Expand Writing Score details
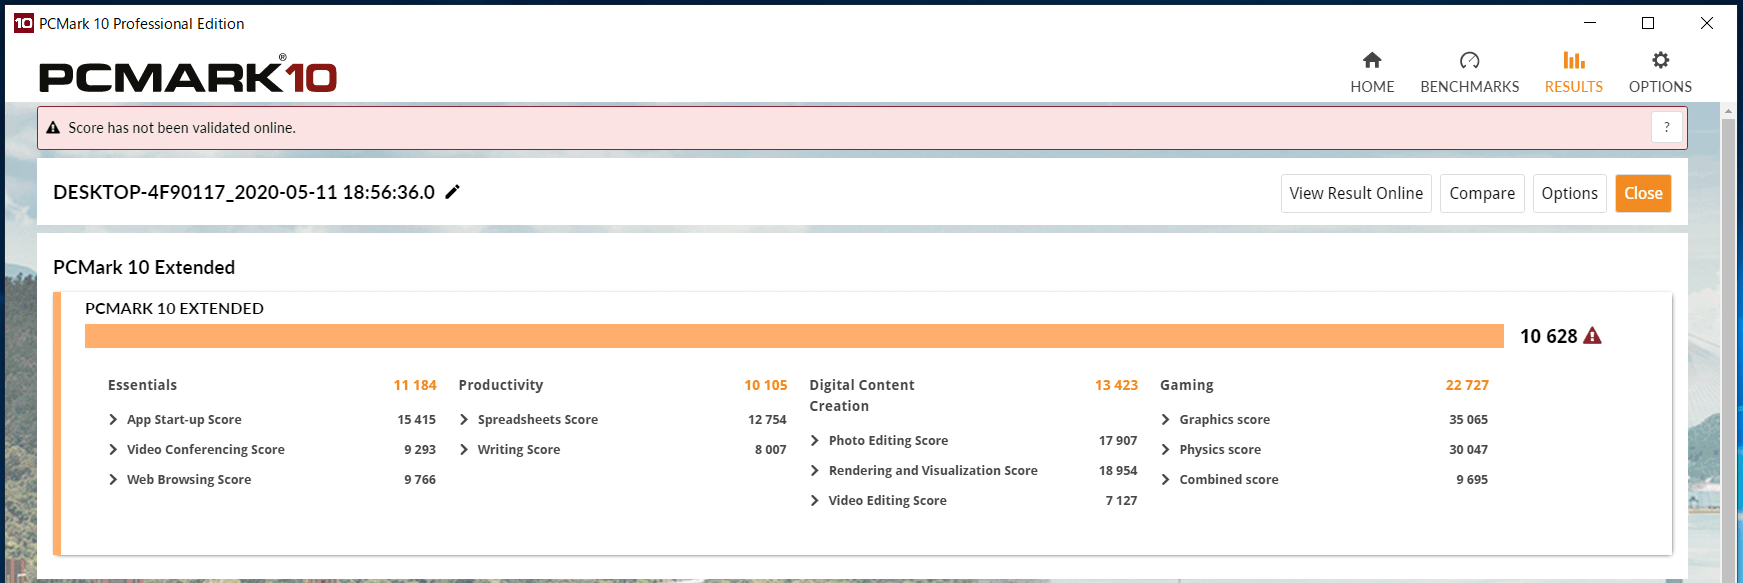1743x583 pixels. pyautogui.click(x=464, y=450)
